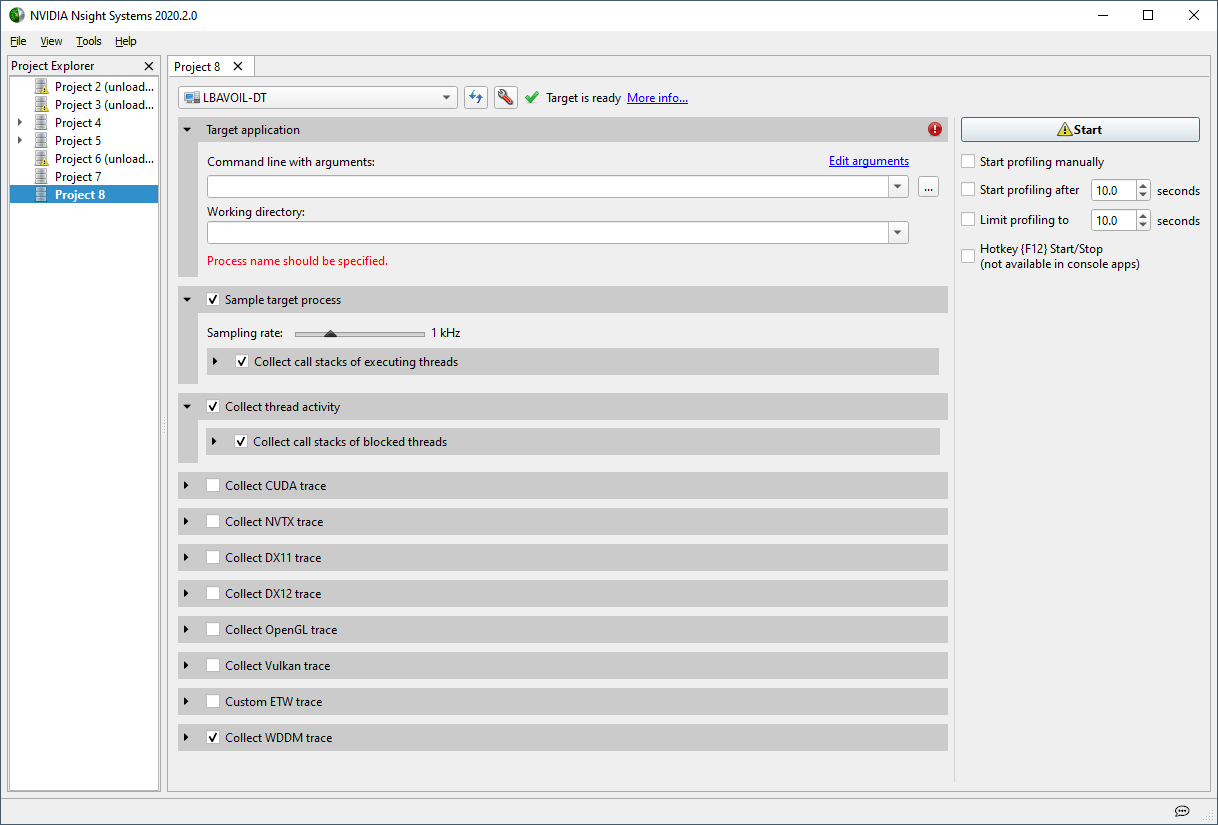The width and height of the screenshot is (1218, 825).
Task: Expand blocked threads call stacks options
Action: (x=215, y=442)
